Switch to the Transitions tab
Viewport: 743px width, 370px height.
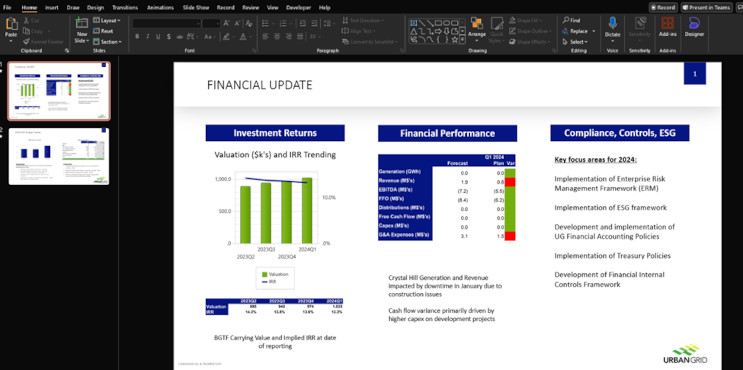pyautogui.click(x=125, y=8)
